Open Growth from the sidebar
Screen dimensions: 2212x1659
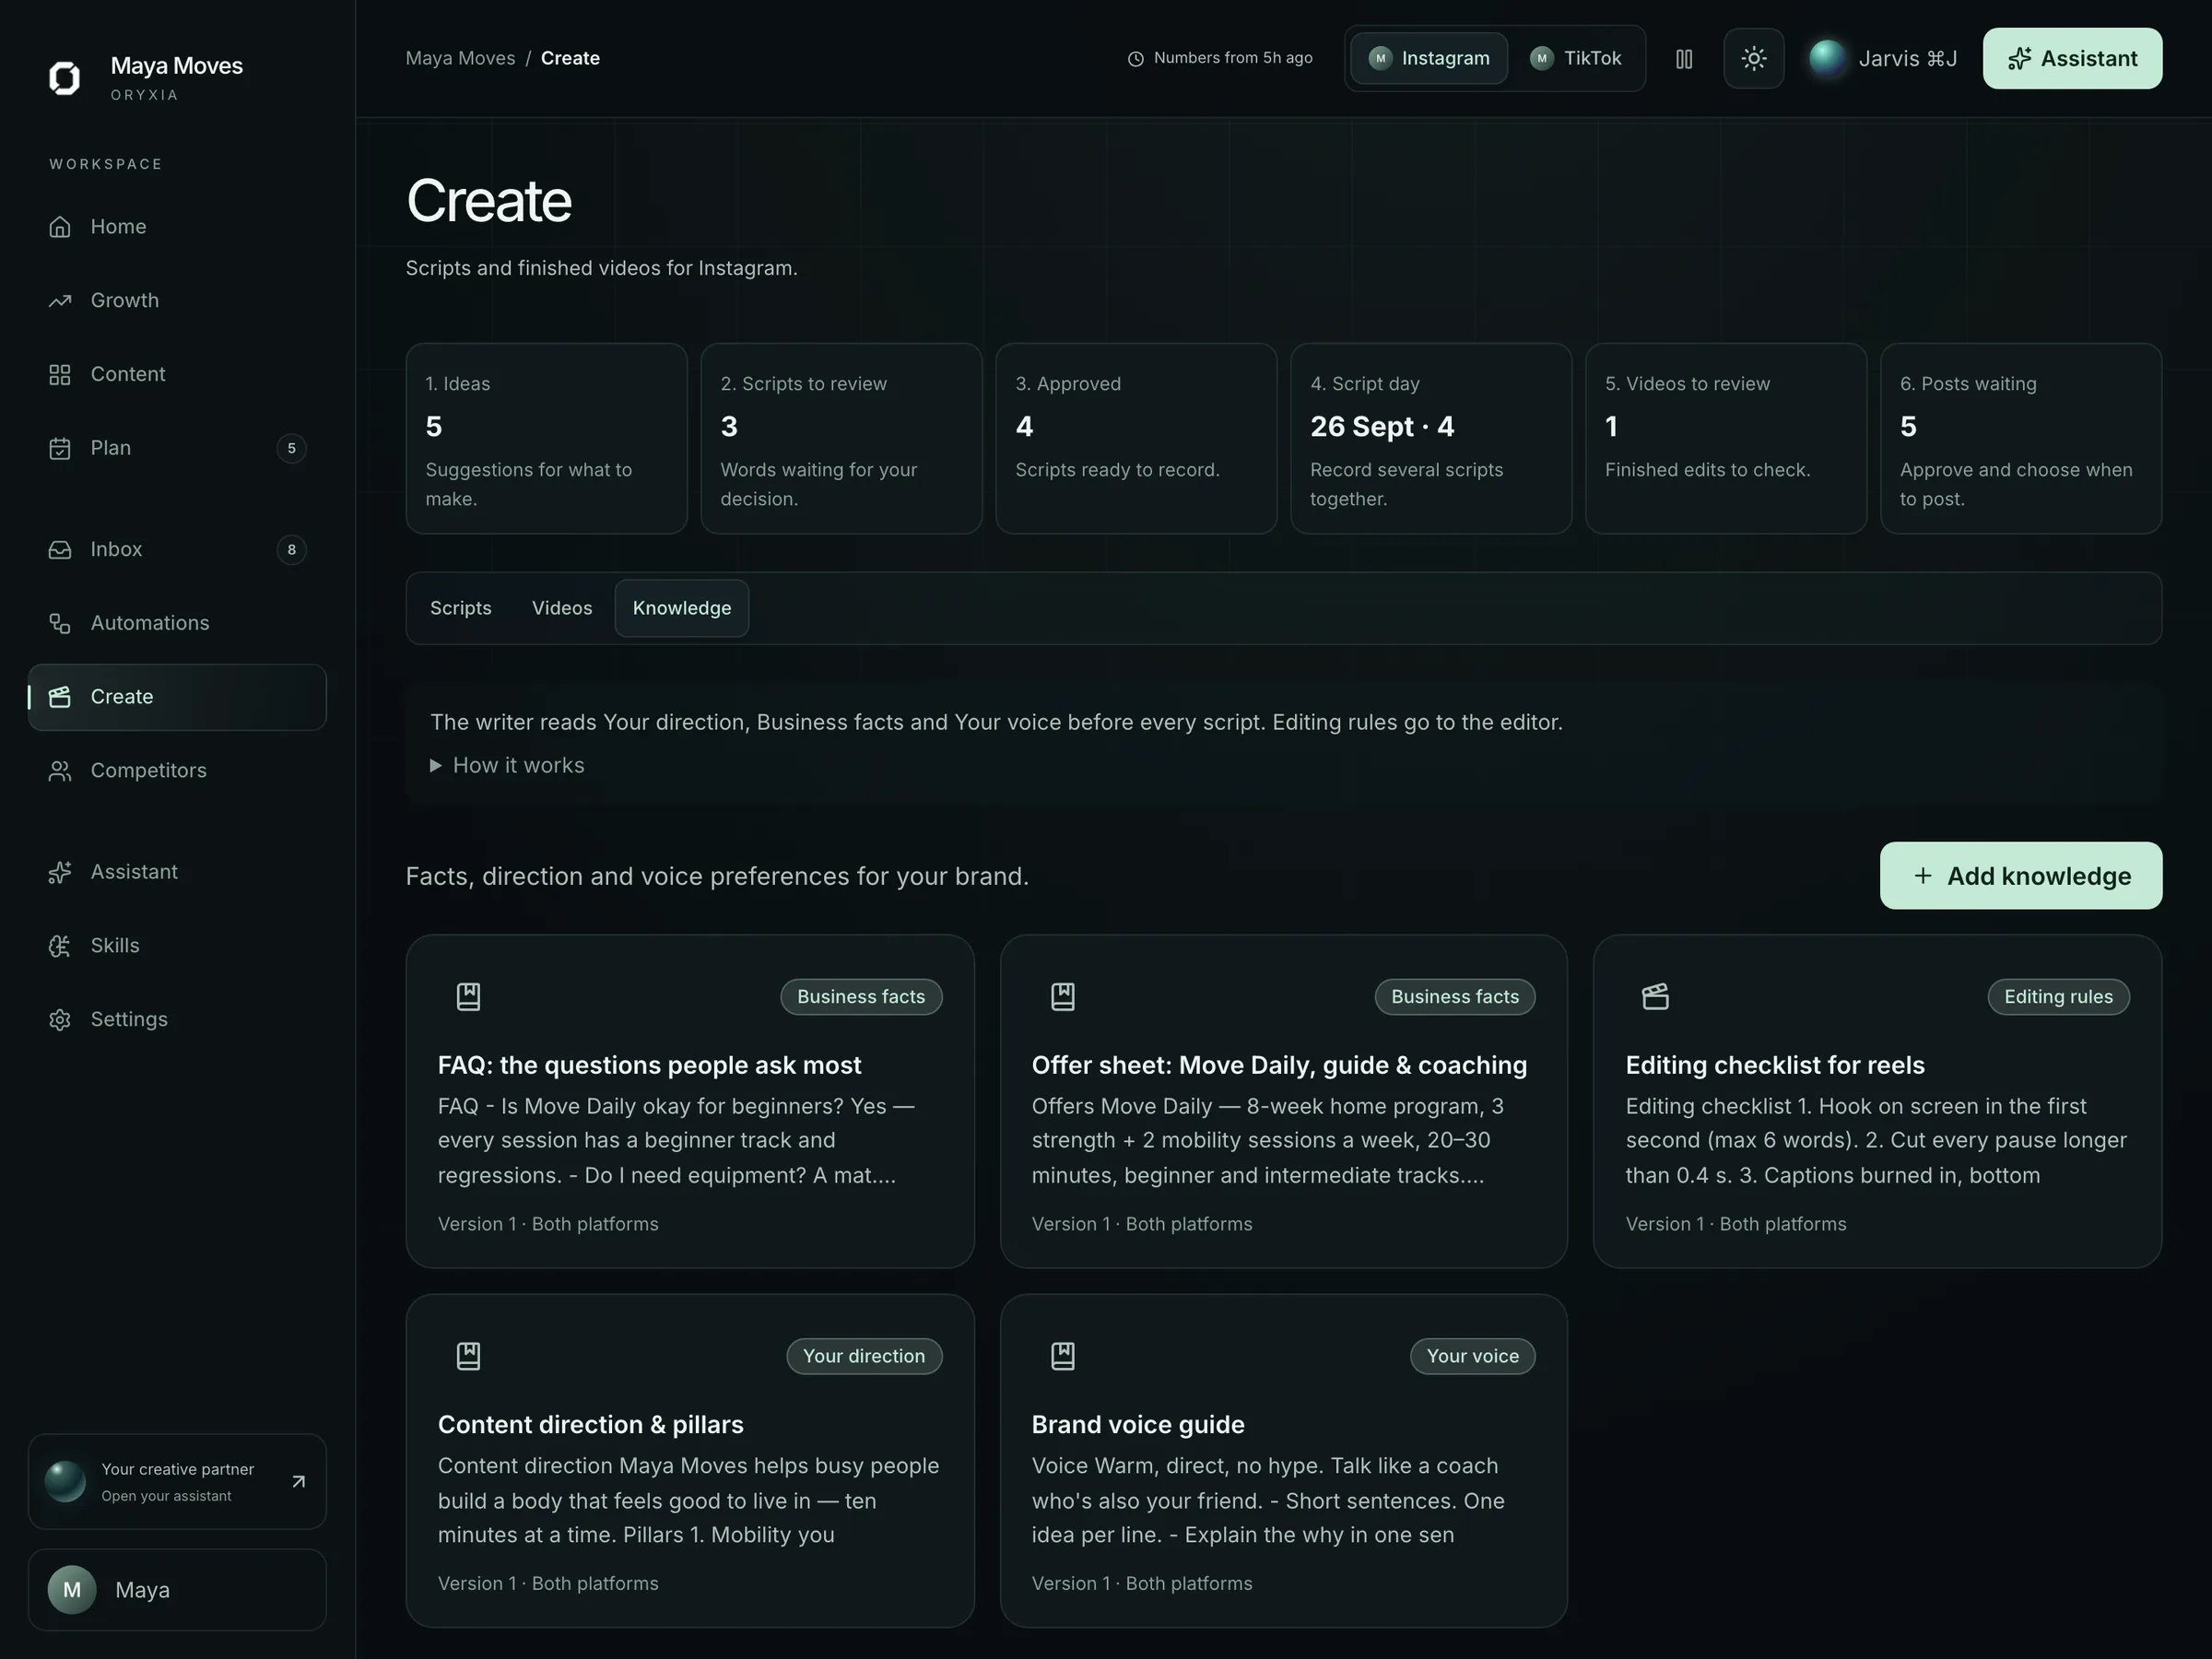[x=177, y=301]
